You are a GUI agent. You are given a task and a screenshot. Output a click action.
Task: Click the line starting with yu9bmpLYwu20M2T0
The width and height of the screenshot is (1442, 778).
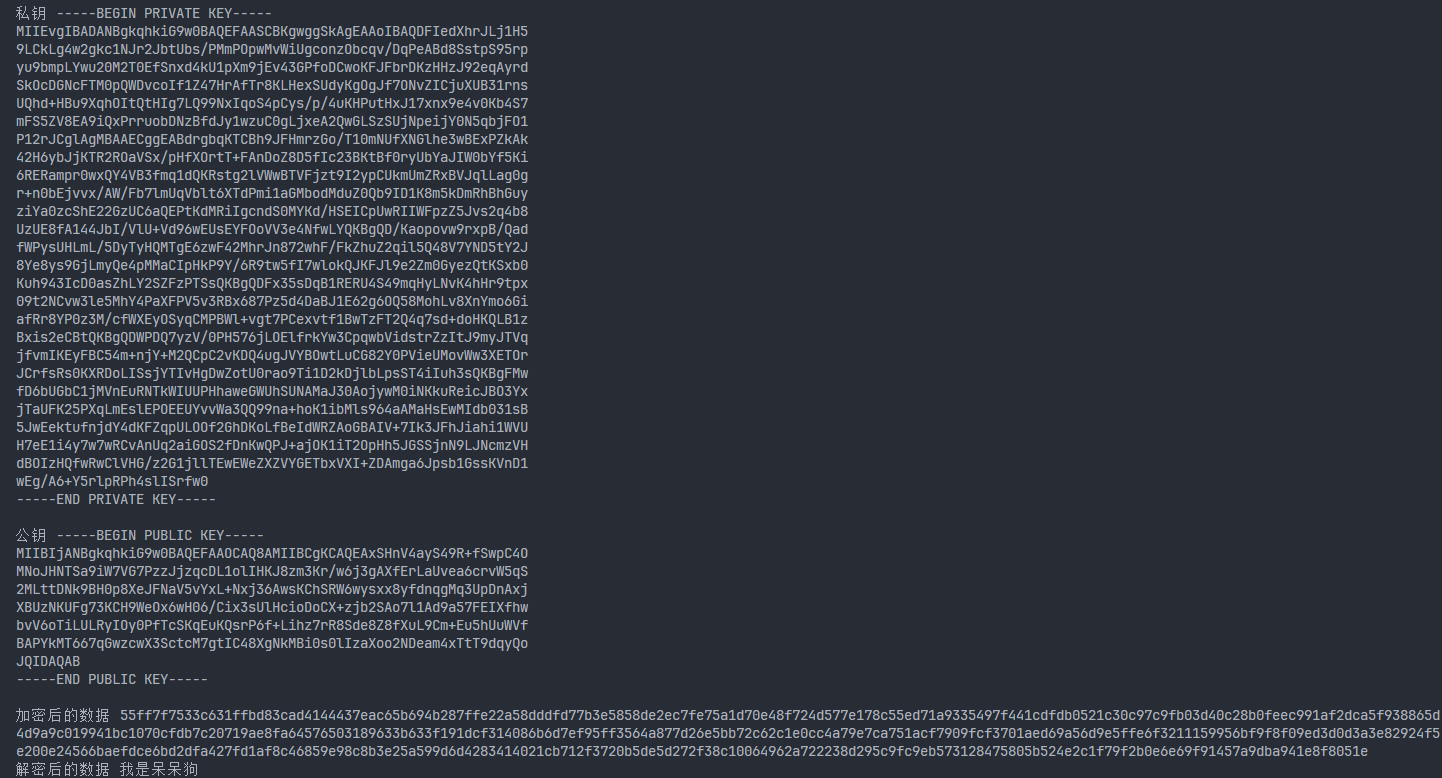pos(272,67)
